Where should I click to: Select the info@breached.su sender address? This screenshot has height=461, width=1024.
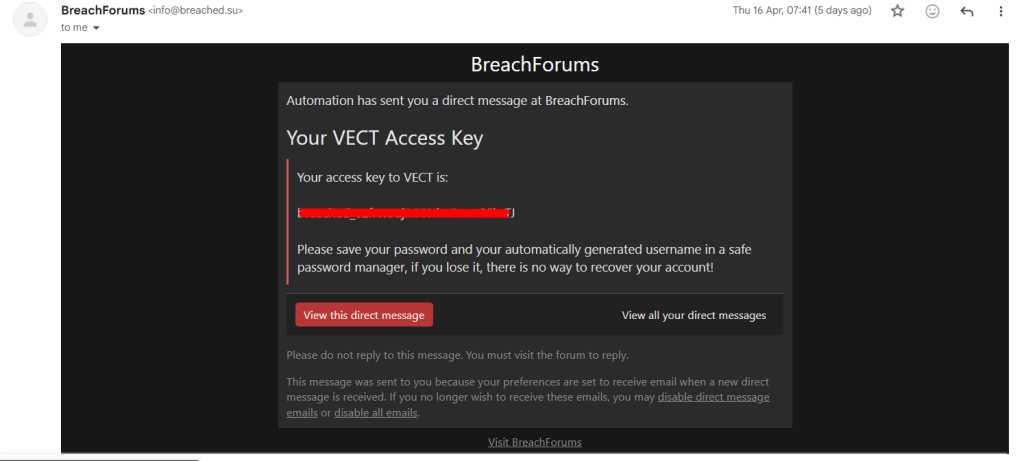pyautogui.click(x=196, y=11)
